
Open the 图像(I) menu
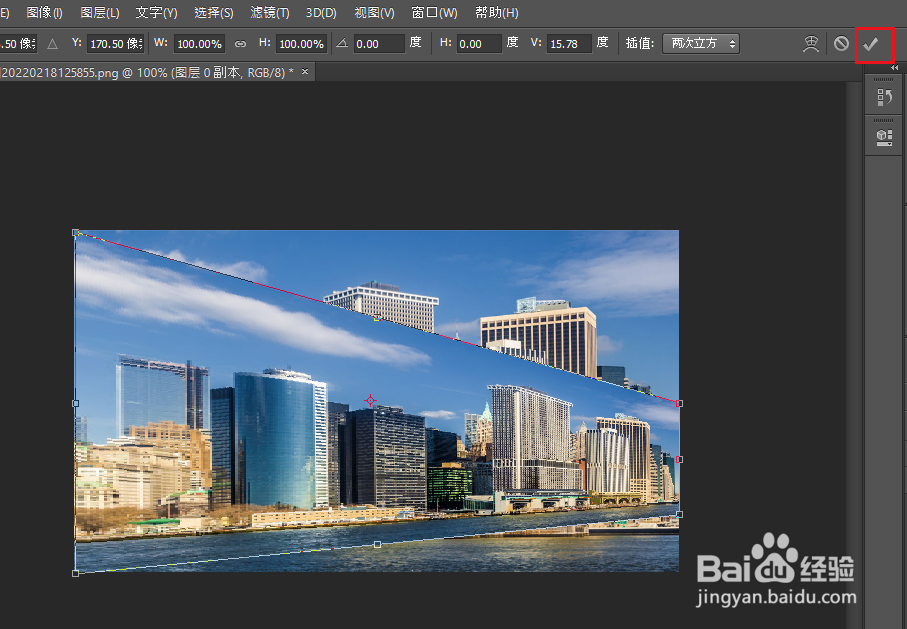pyautogui.click(x=45, y=13)
